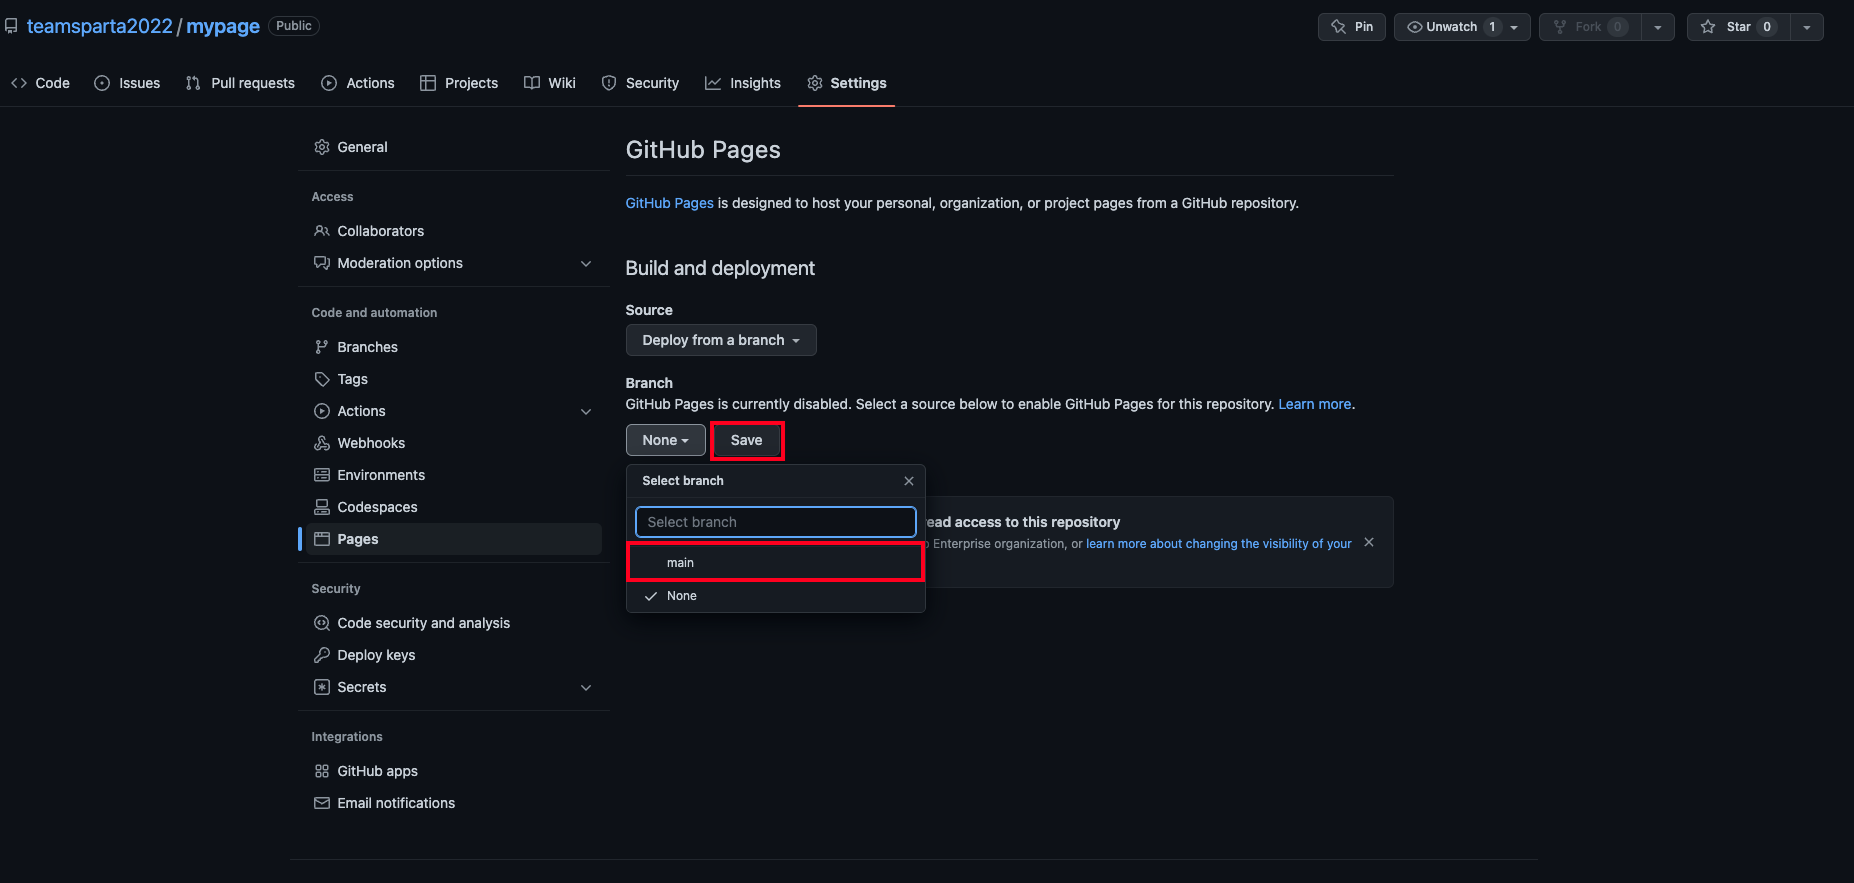Image resolution: width=1854 pixels, height=883 pixels.
Task: Expand the Secrets chevron
Action: 586,687
